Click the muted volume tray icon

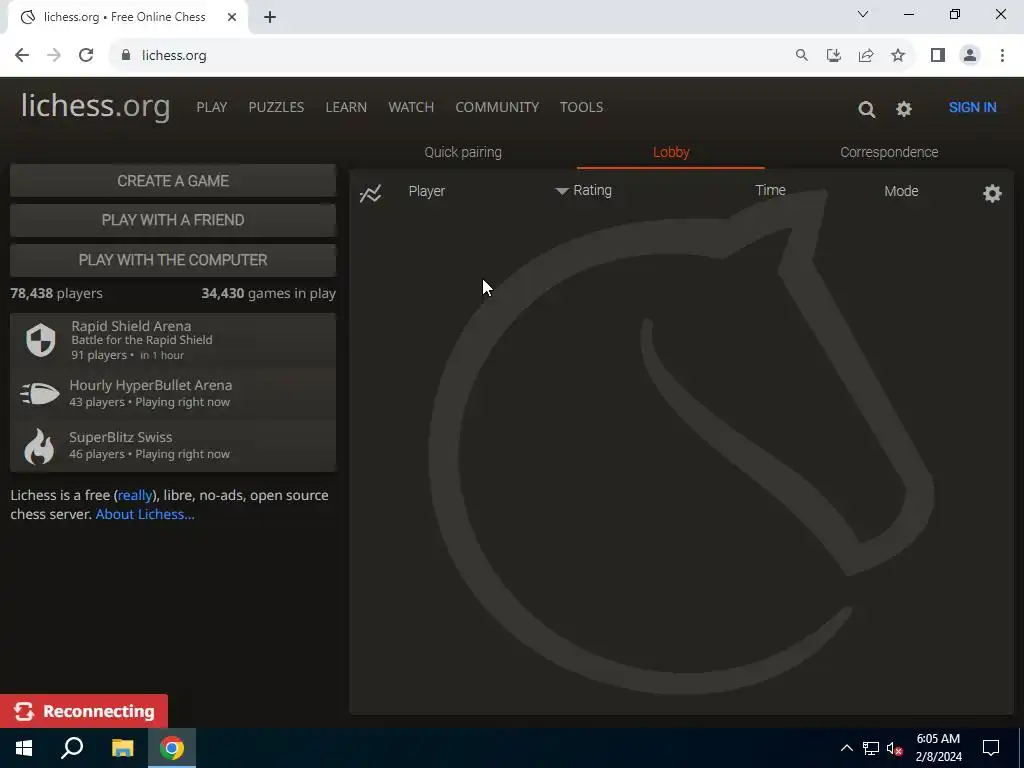(x=895, y=748)
